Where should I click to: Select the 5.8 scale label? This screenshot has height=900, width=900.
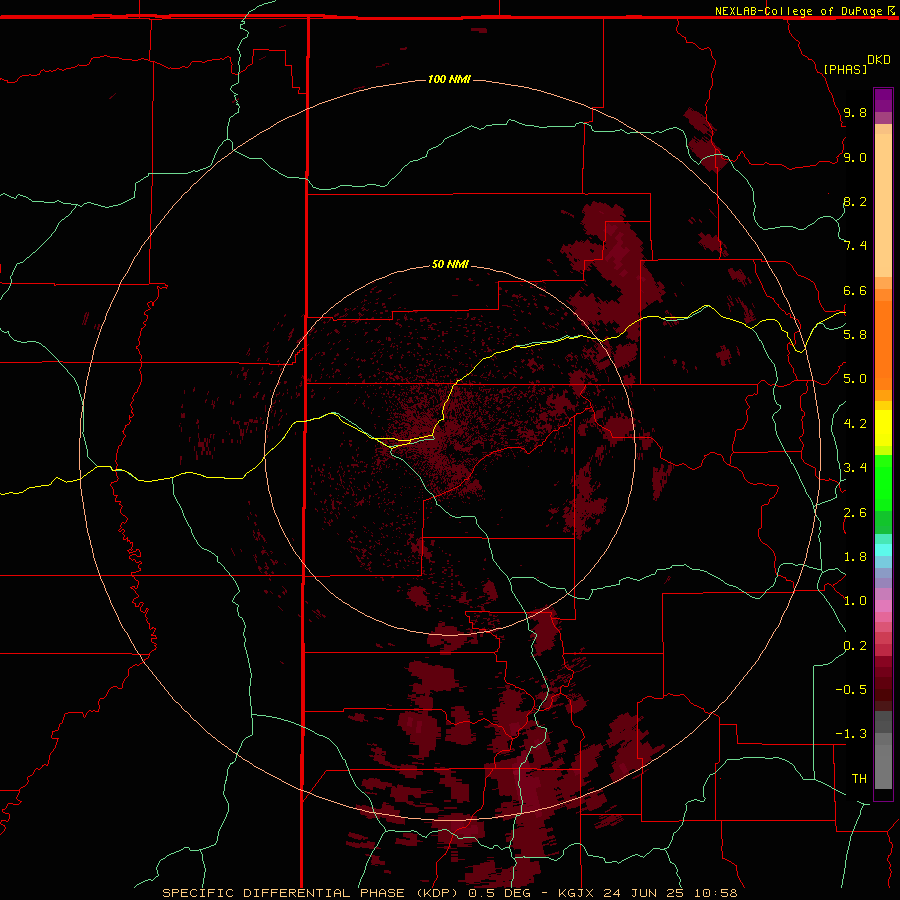click(855, 334)
